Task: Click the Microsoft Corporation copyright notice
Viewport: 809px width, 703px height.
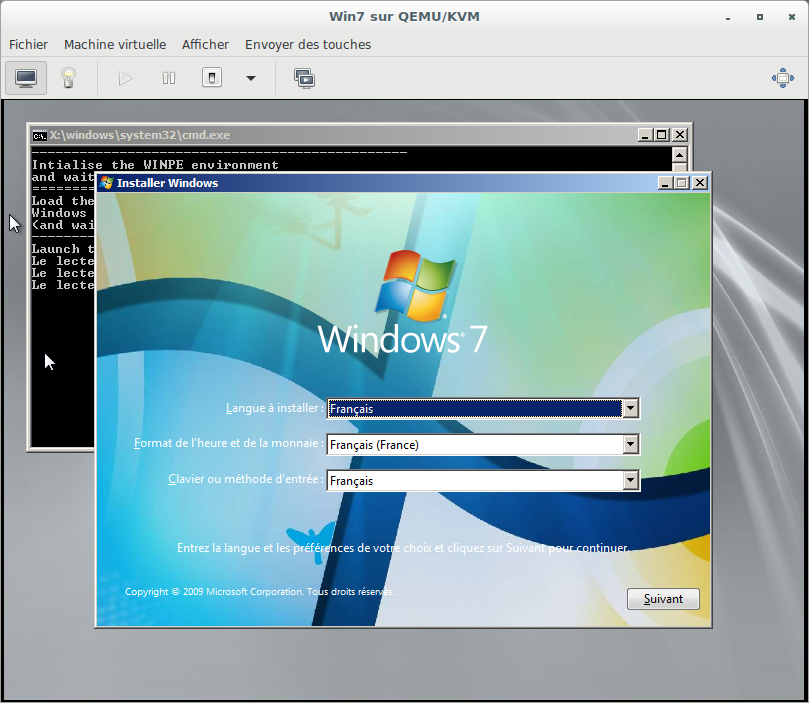Action: click(259, 592)
